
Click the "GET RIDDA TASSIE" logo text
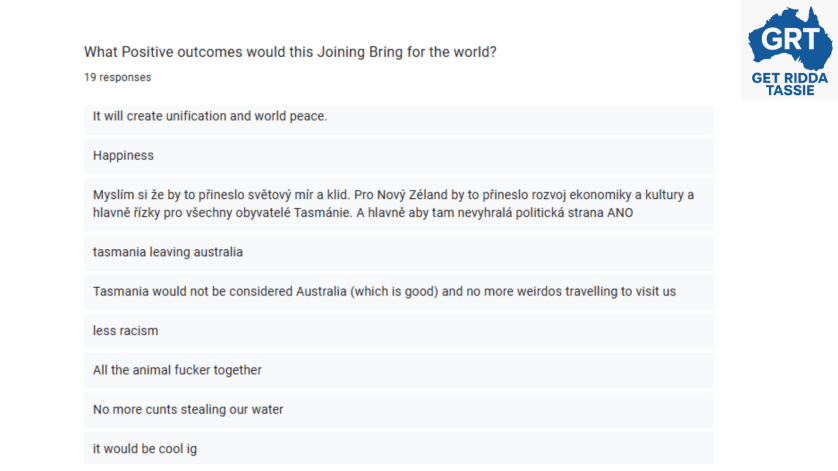[x=789, y=83]
